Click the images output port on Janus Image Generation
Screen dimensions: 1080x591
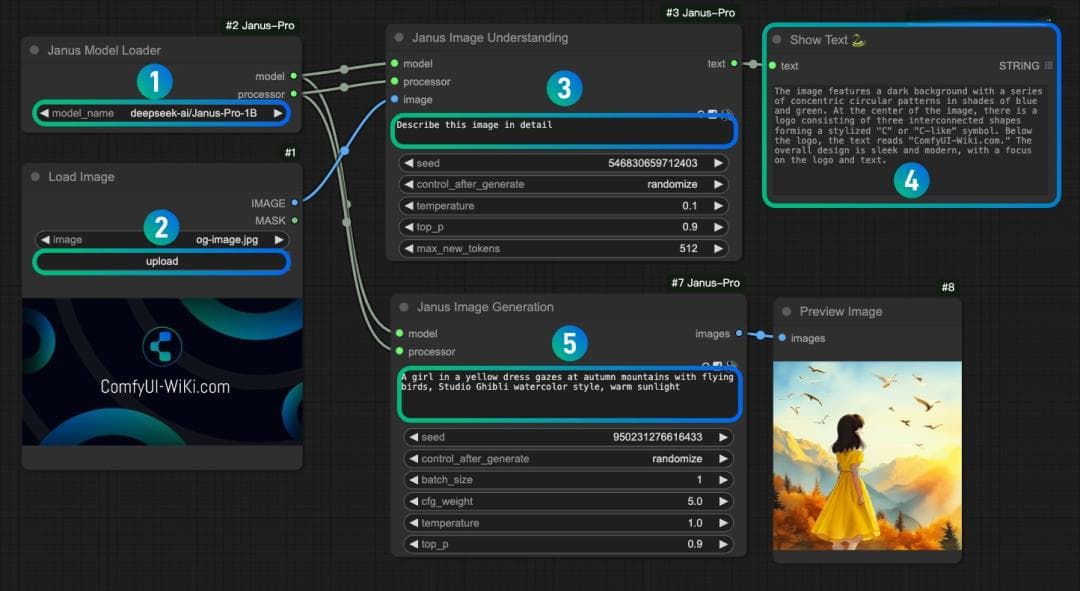point(739,333)
